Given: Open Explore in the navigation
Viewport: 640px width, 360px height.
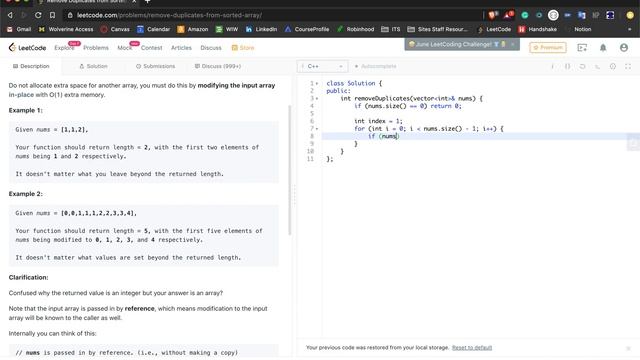Looking at the screenshot, I should 64,48.
